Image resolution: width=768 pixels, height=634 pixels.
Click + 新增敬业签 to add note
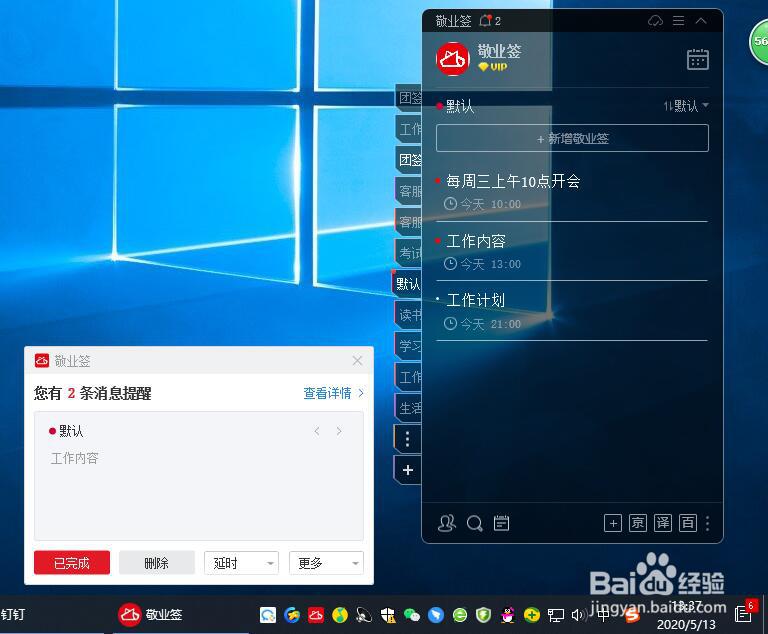click(572, 138)
